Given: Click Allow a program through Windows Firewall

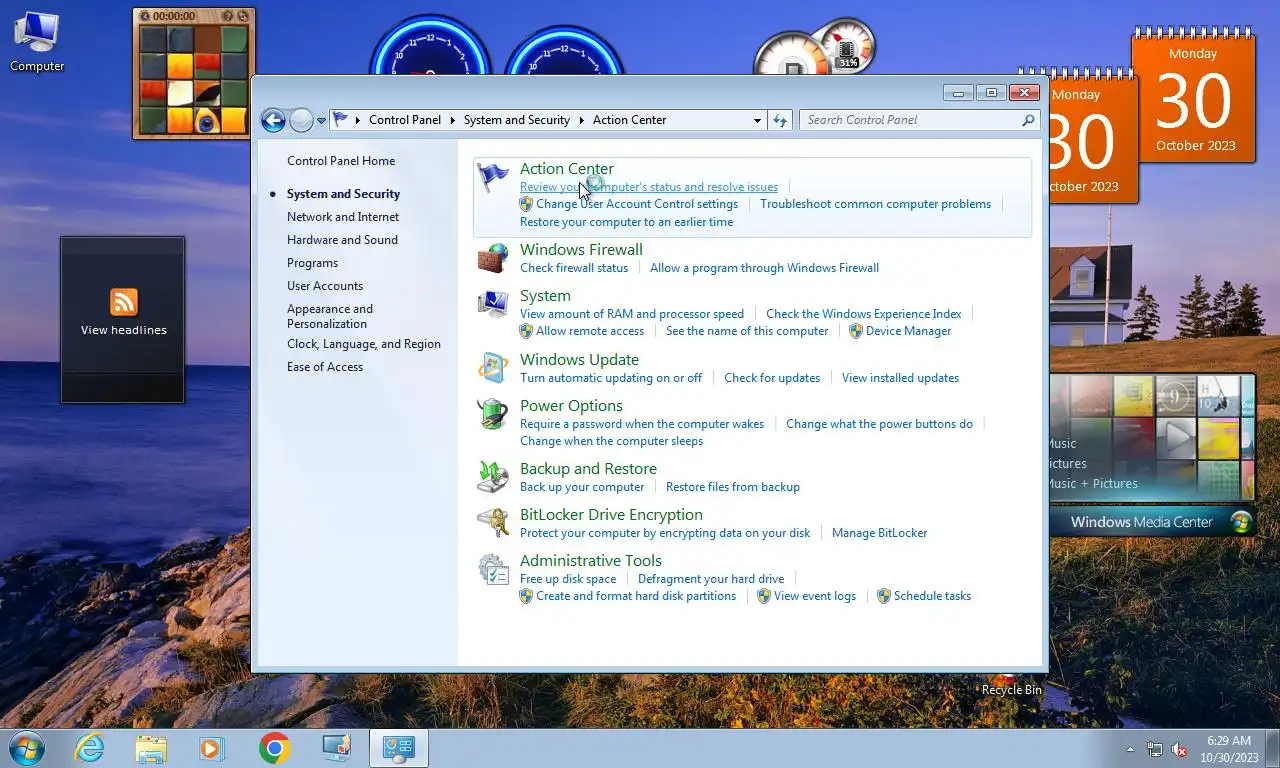Looking at the screenshot, I should [x=764, y=268].
